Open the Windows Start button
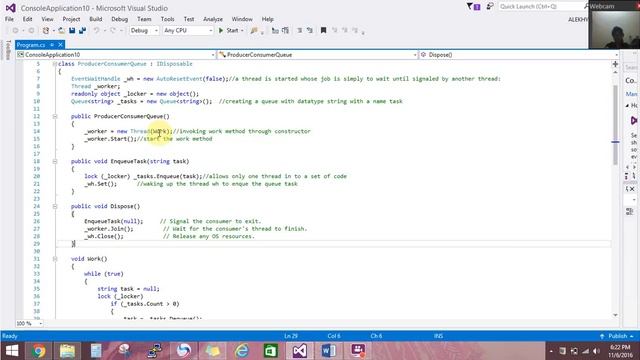Screen dimensions: 640x360 (x=12, y=351)
